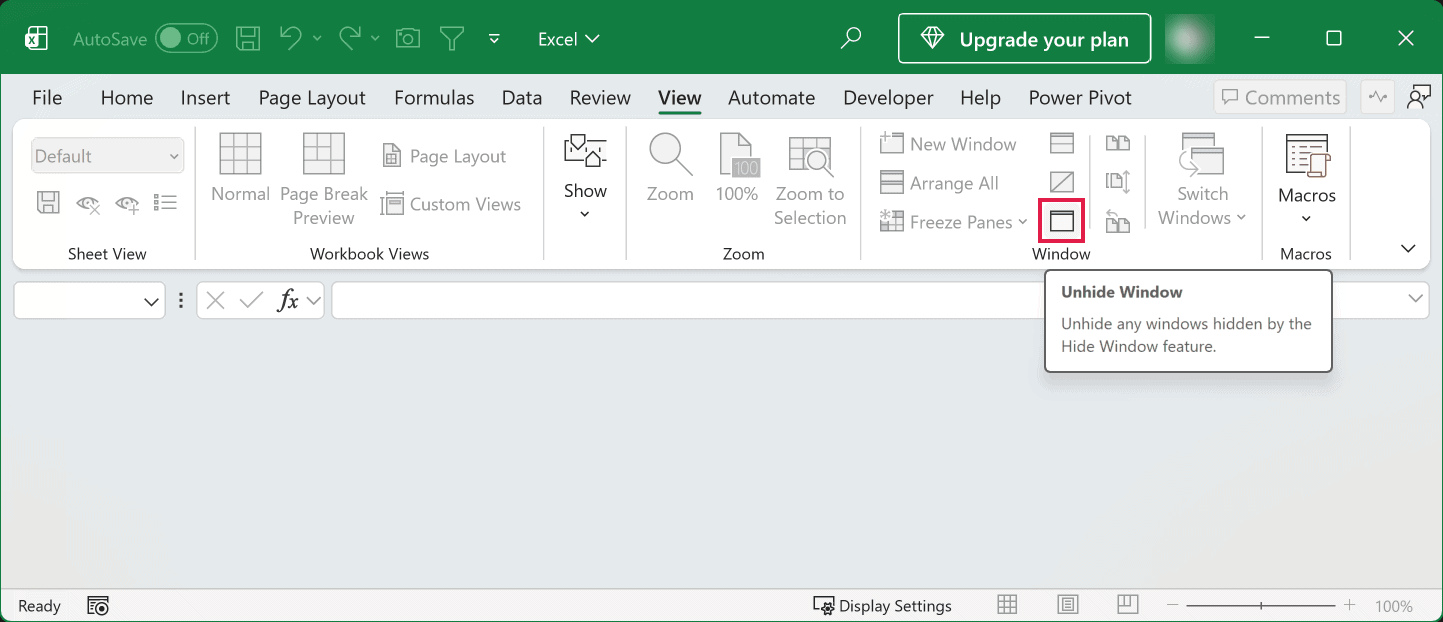Switch to the Page Layout tab
The width and height of the screenshot is (1443, 622).
pos(312,97)
